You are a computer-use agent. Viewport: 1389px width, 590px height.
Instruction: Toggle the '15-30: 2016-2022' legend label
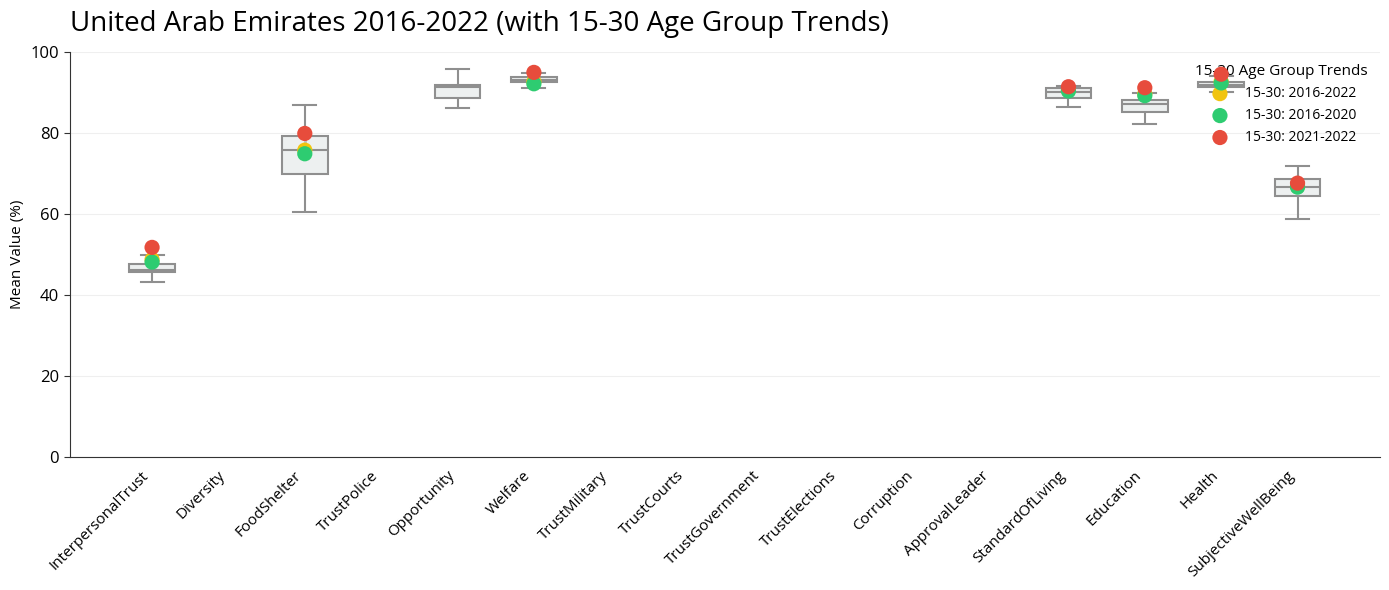pyautogui.click(x=1300, y=93)
